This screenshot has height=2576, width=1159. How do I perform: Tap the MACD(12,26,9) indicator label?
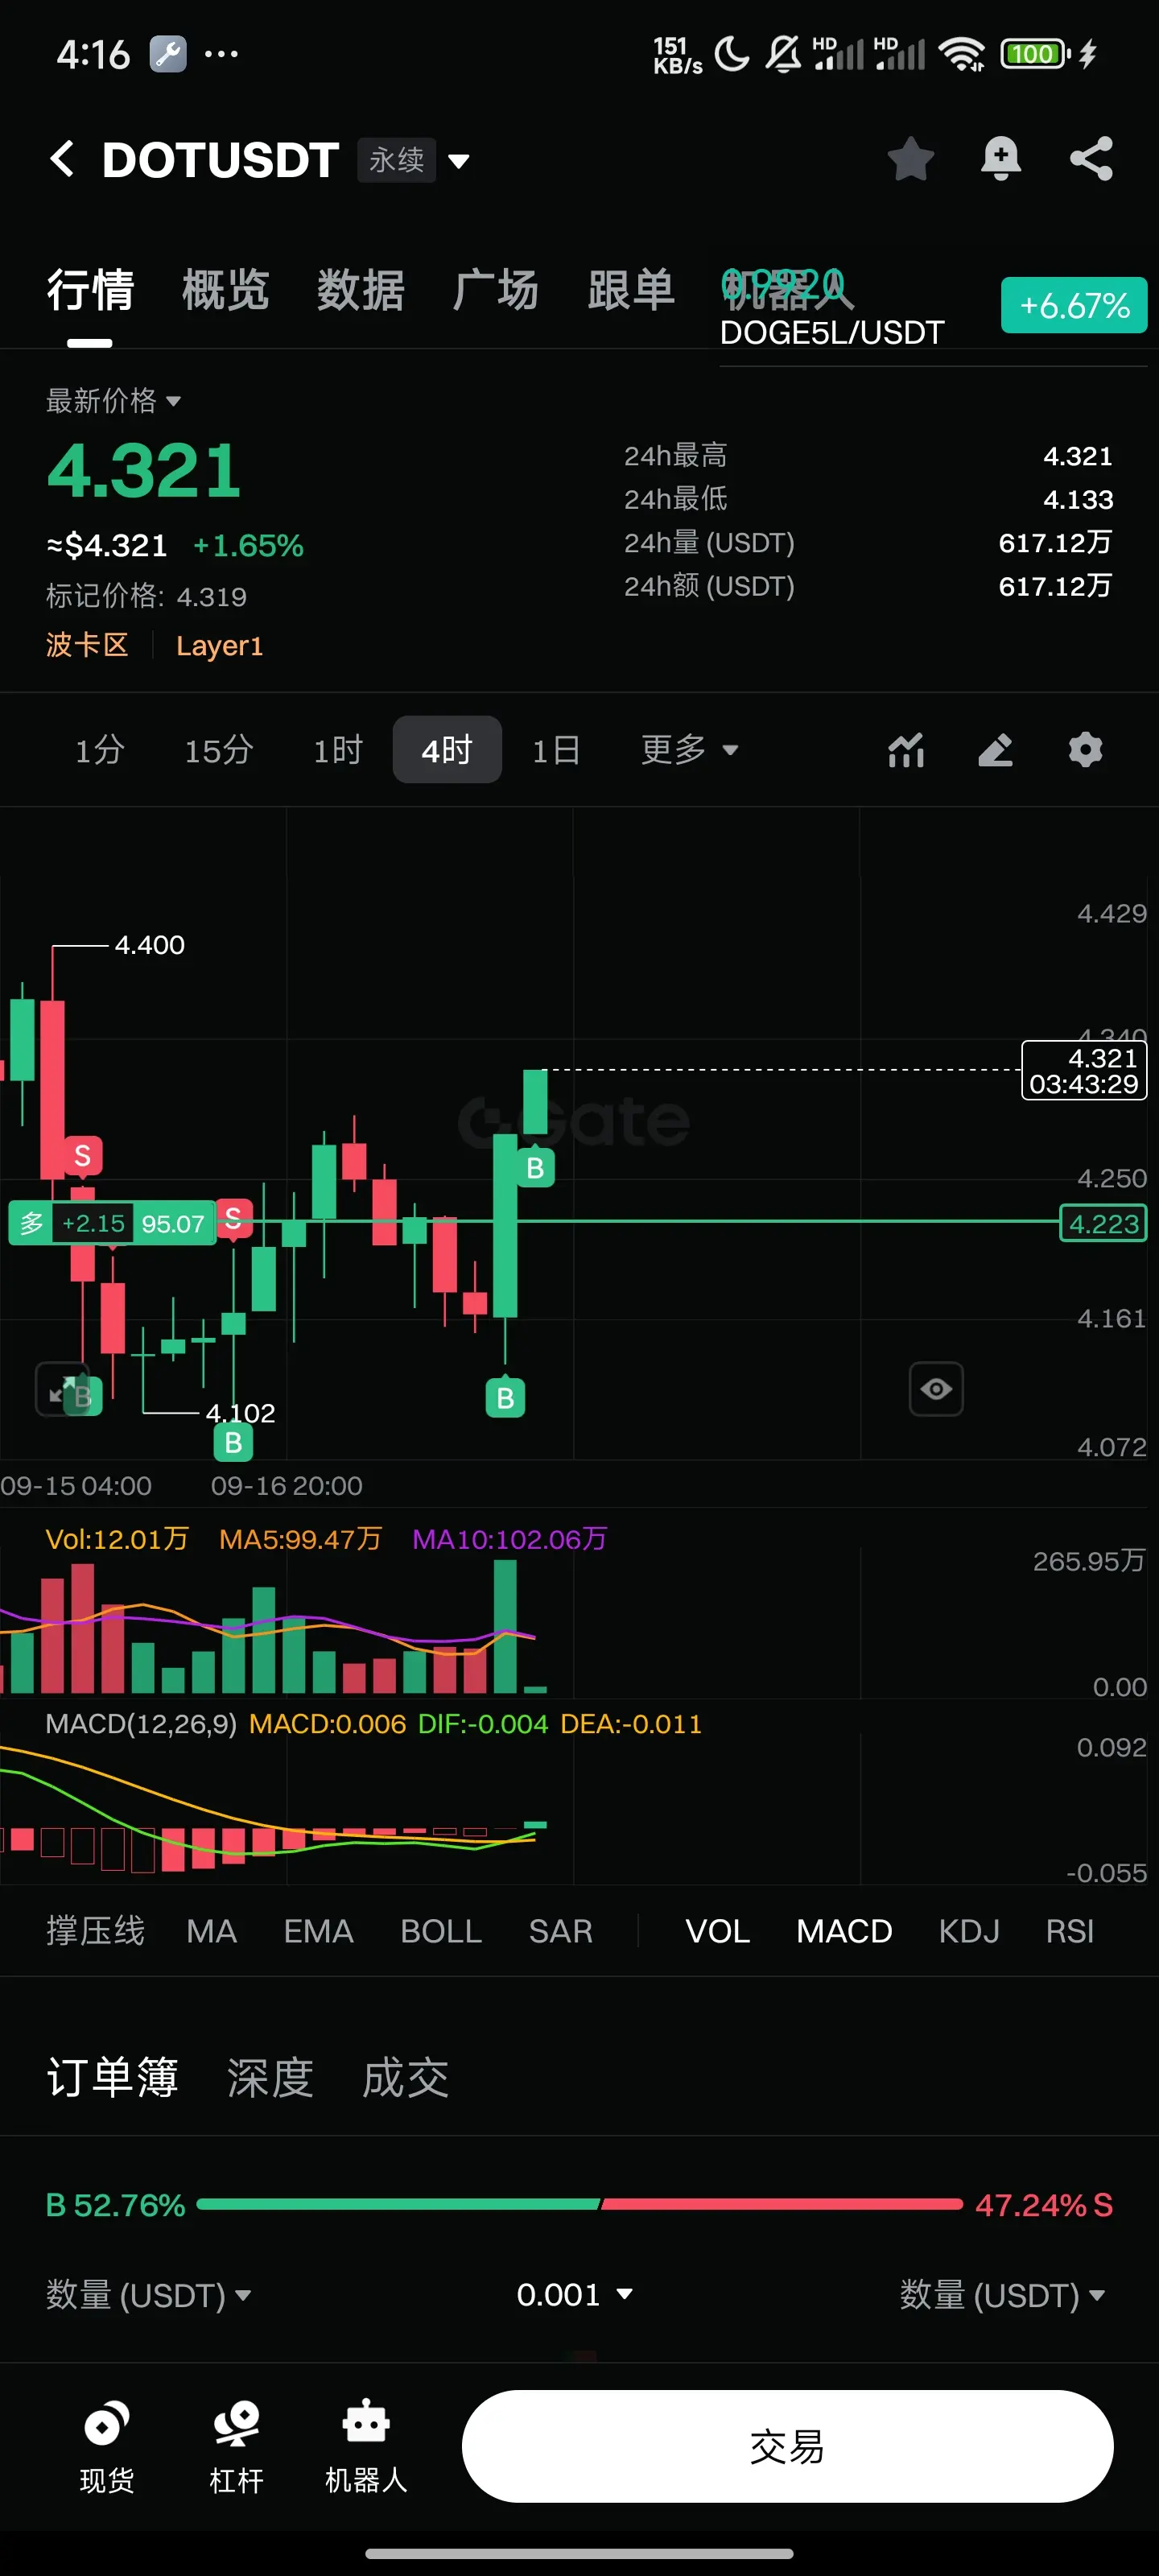click(x=141, y=1724)
